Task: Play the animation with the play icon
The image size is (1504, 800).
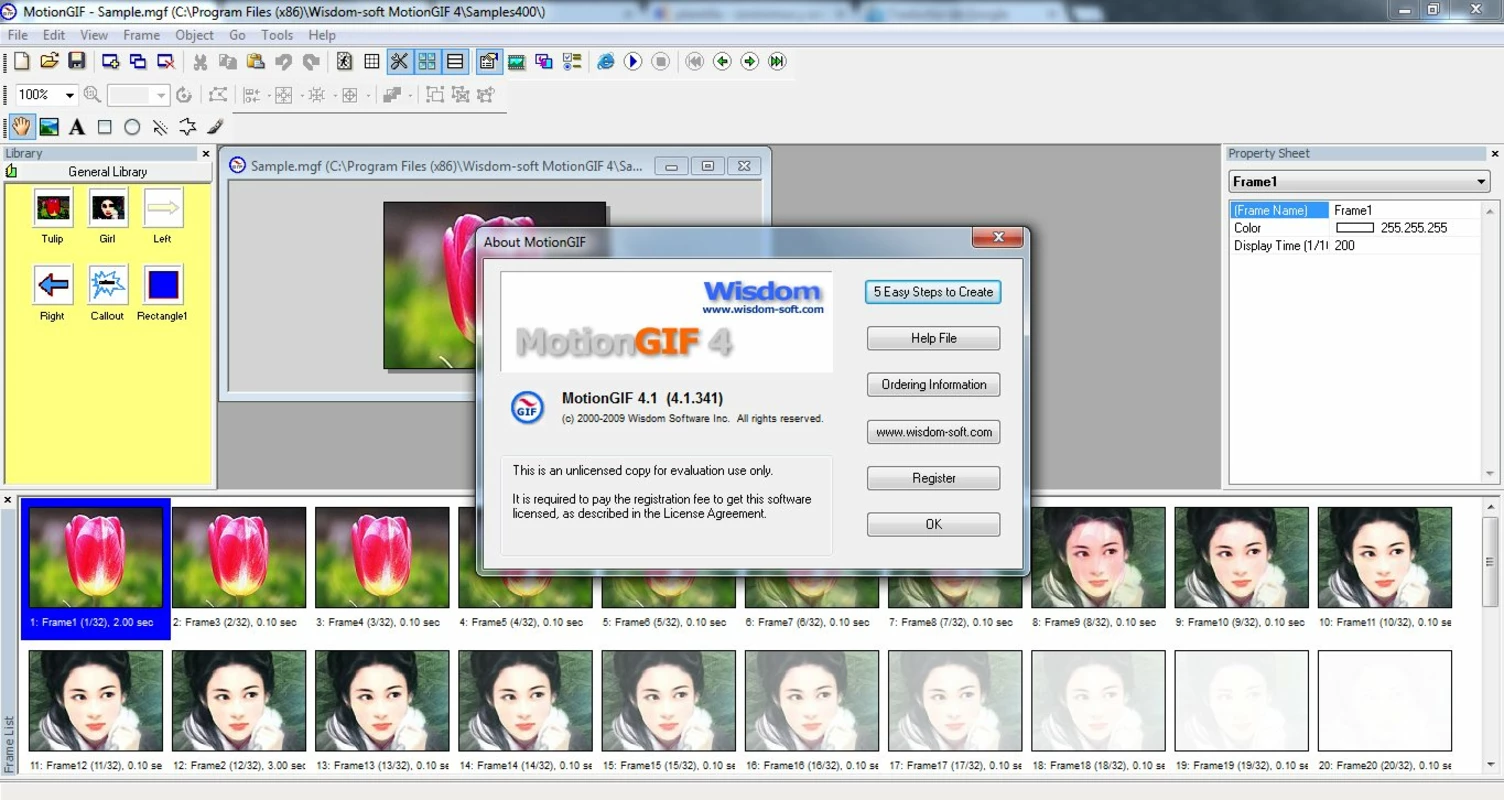Action: coord(633,61)
